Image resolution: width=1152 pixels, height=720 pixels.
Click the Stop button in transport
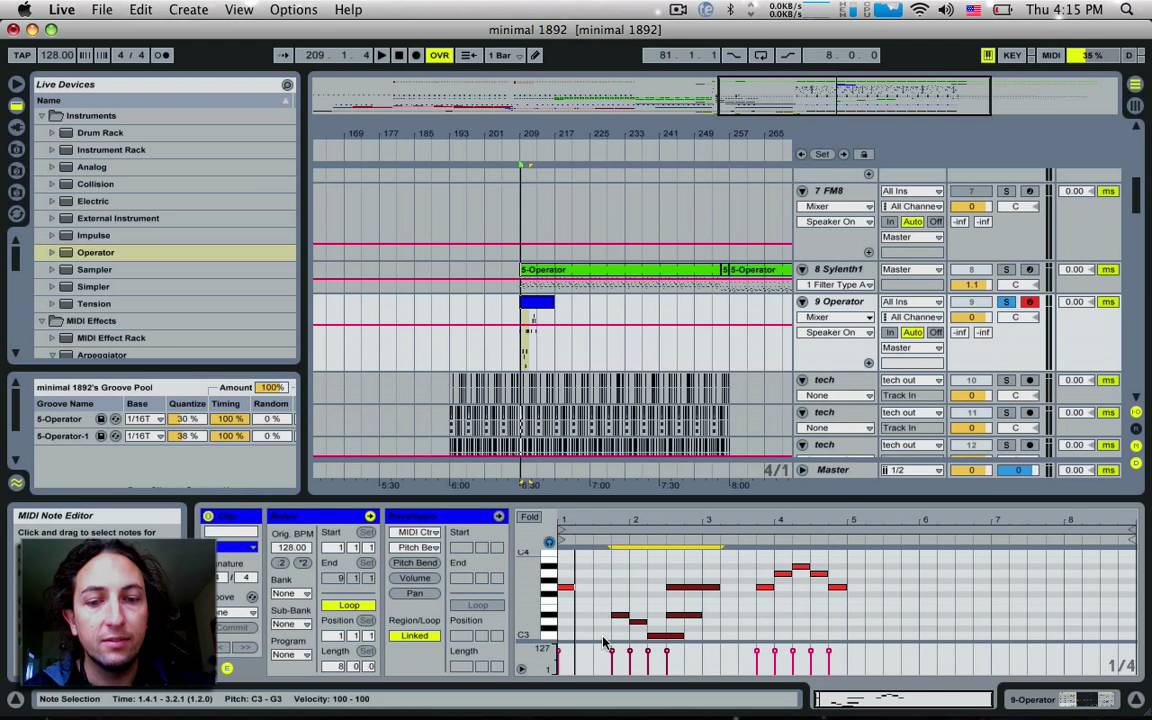pyautogui.click(x=399, y=55)
